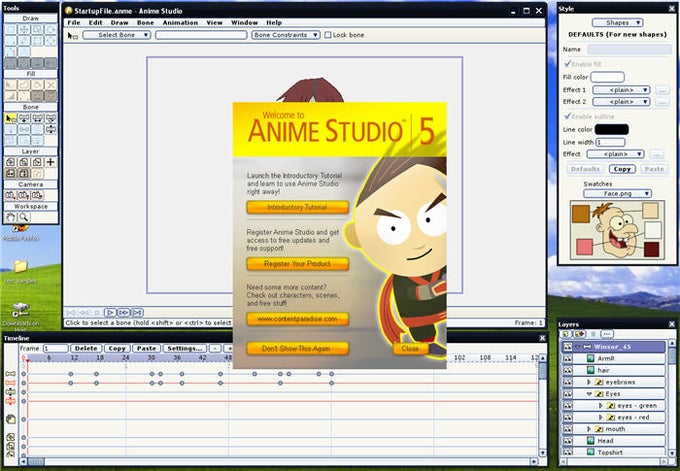Open the Animation menu
Image resolution: width=680 pixels, height=471 pixels.
pyautogui.click(x=180, y=23)
